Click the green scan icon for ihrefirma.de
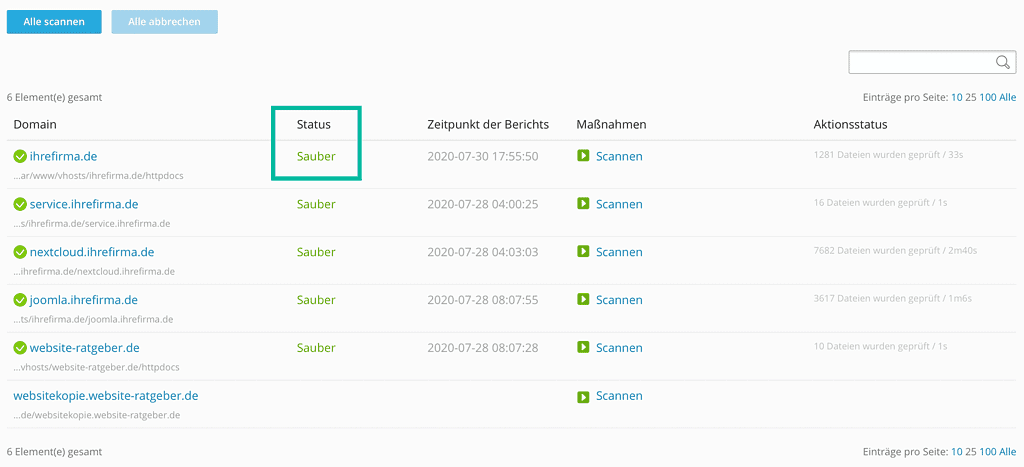 583,156
